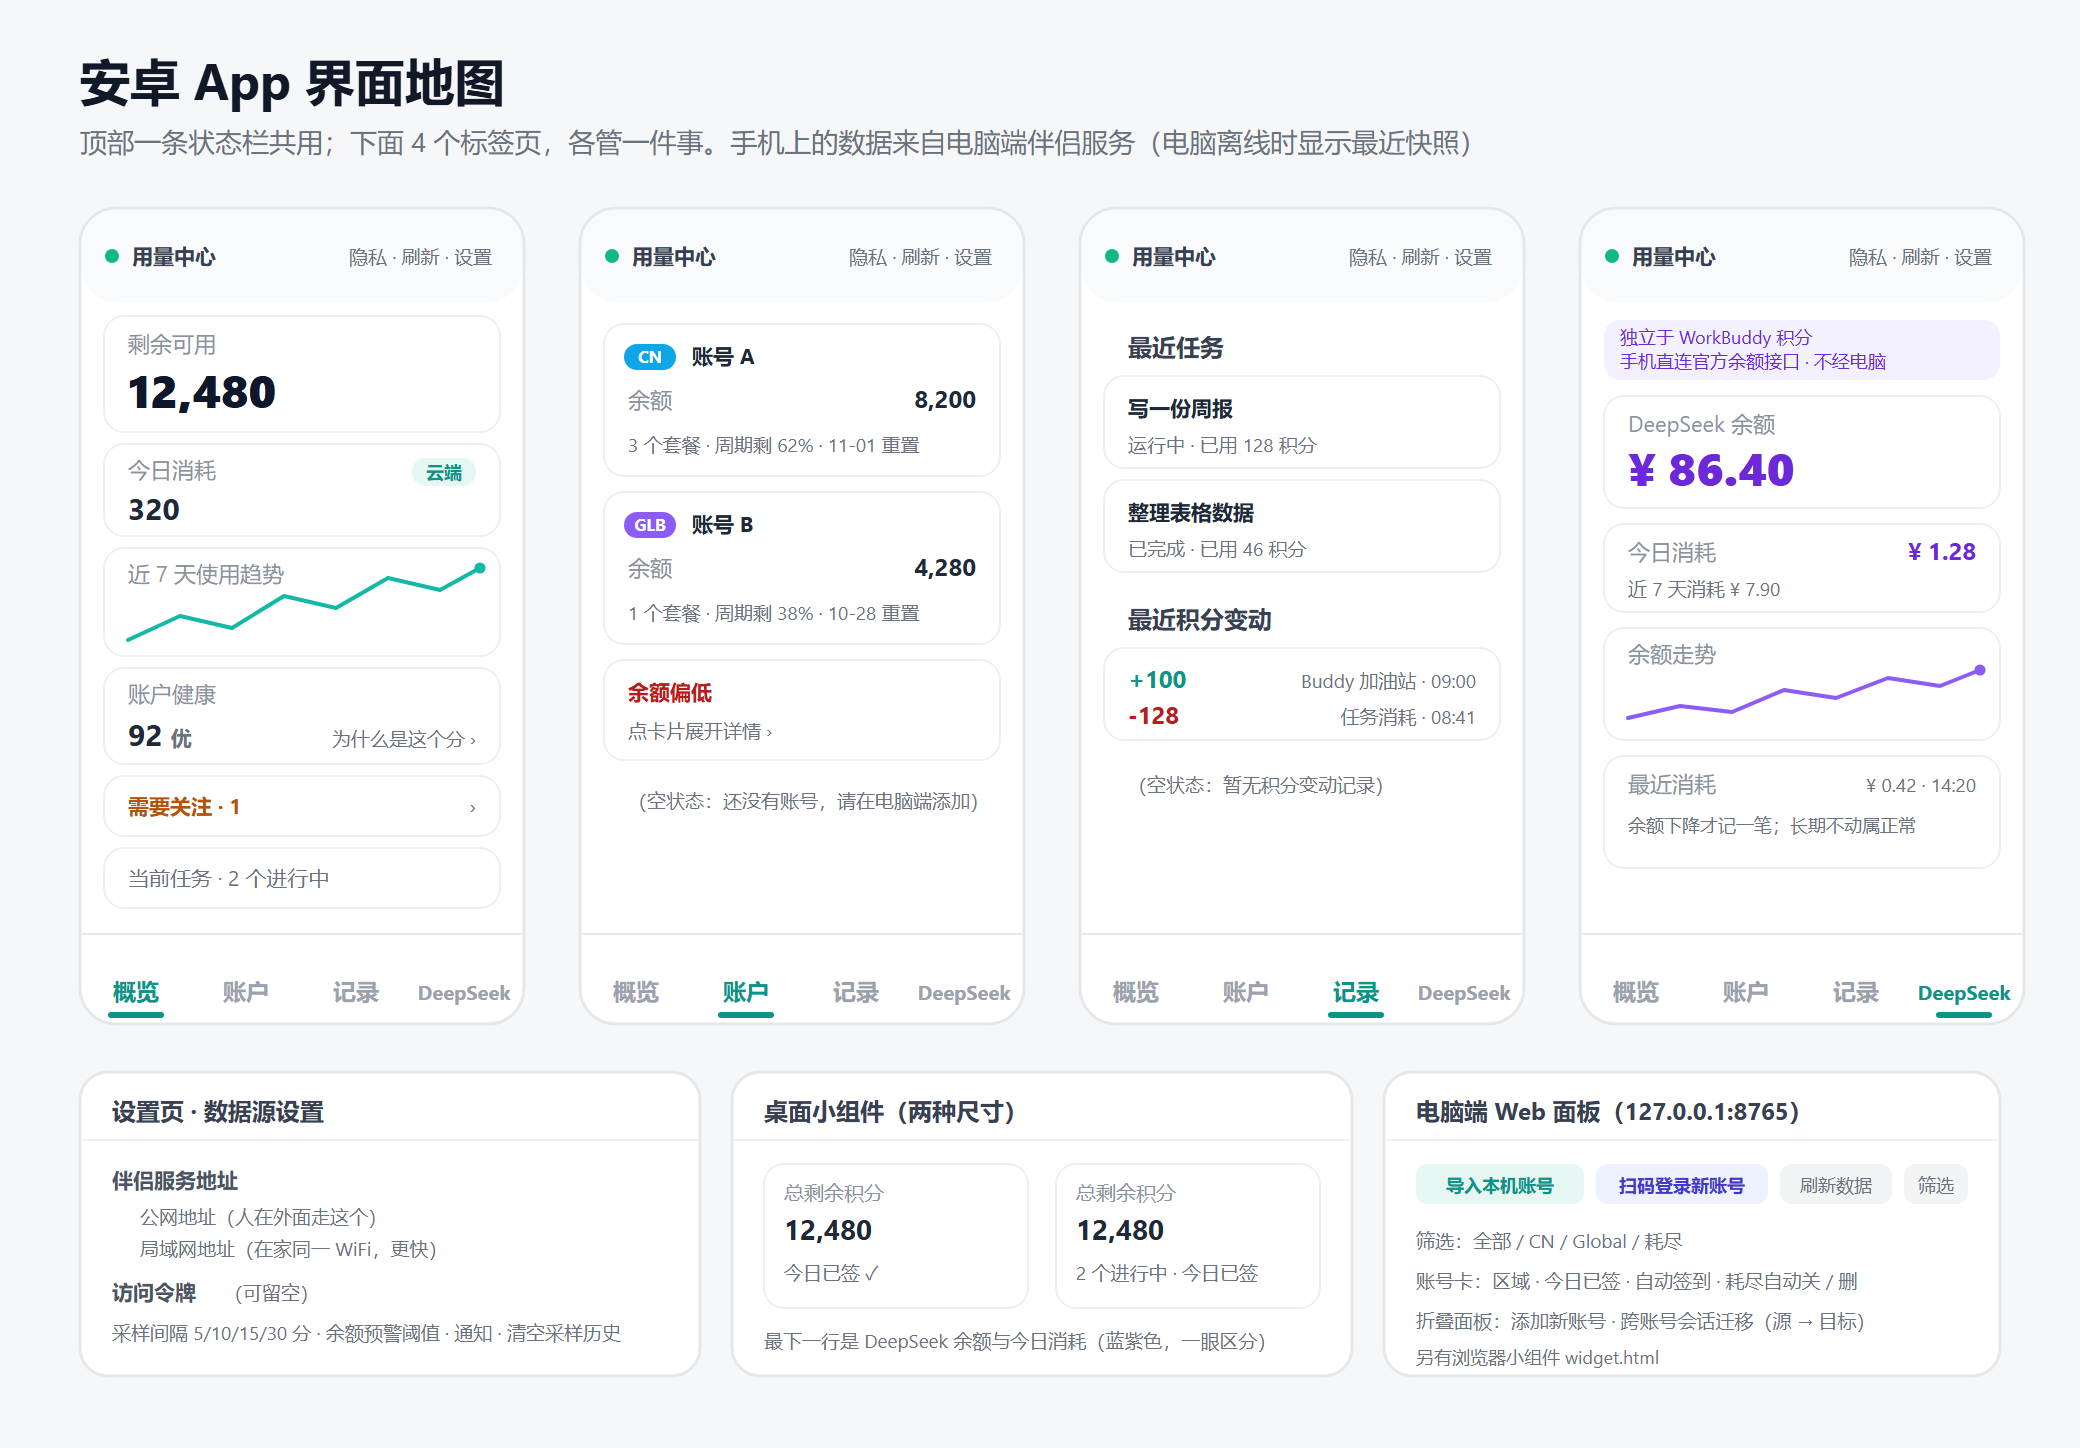Viewport: 2080px width, 1448px height.
Task: Click 筛选 button in Web 面板
Action: click(x=1936, y=1185)
